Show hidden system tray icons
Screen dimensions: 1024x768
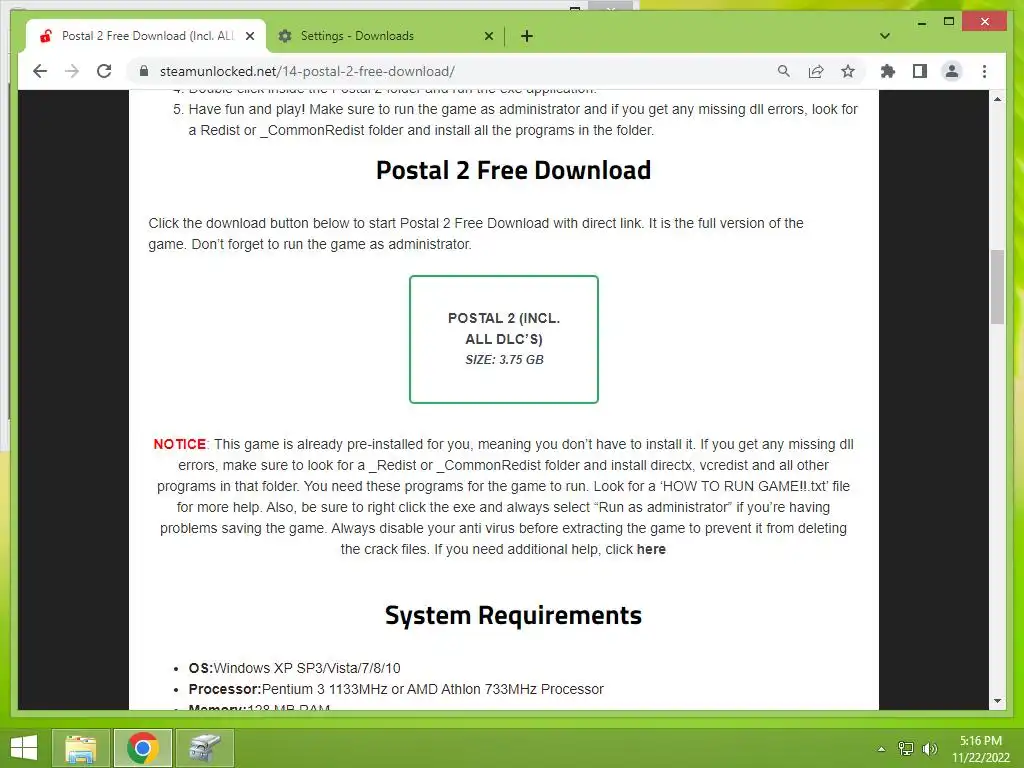point(882,749)
